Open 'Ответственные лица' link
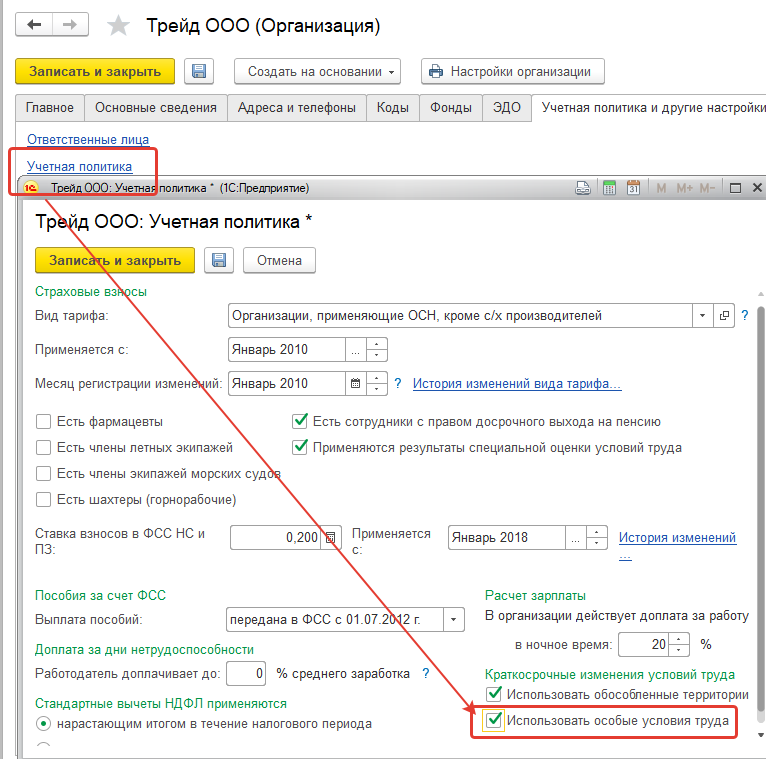The width and height of the screenshot is (766, 759). pyautogui.click(x=88, y=140)
